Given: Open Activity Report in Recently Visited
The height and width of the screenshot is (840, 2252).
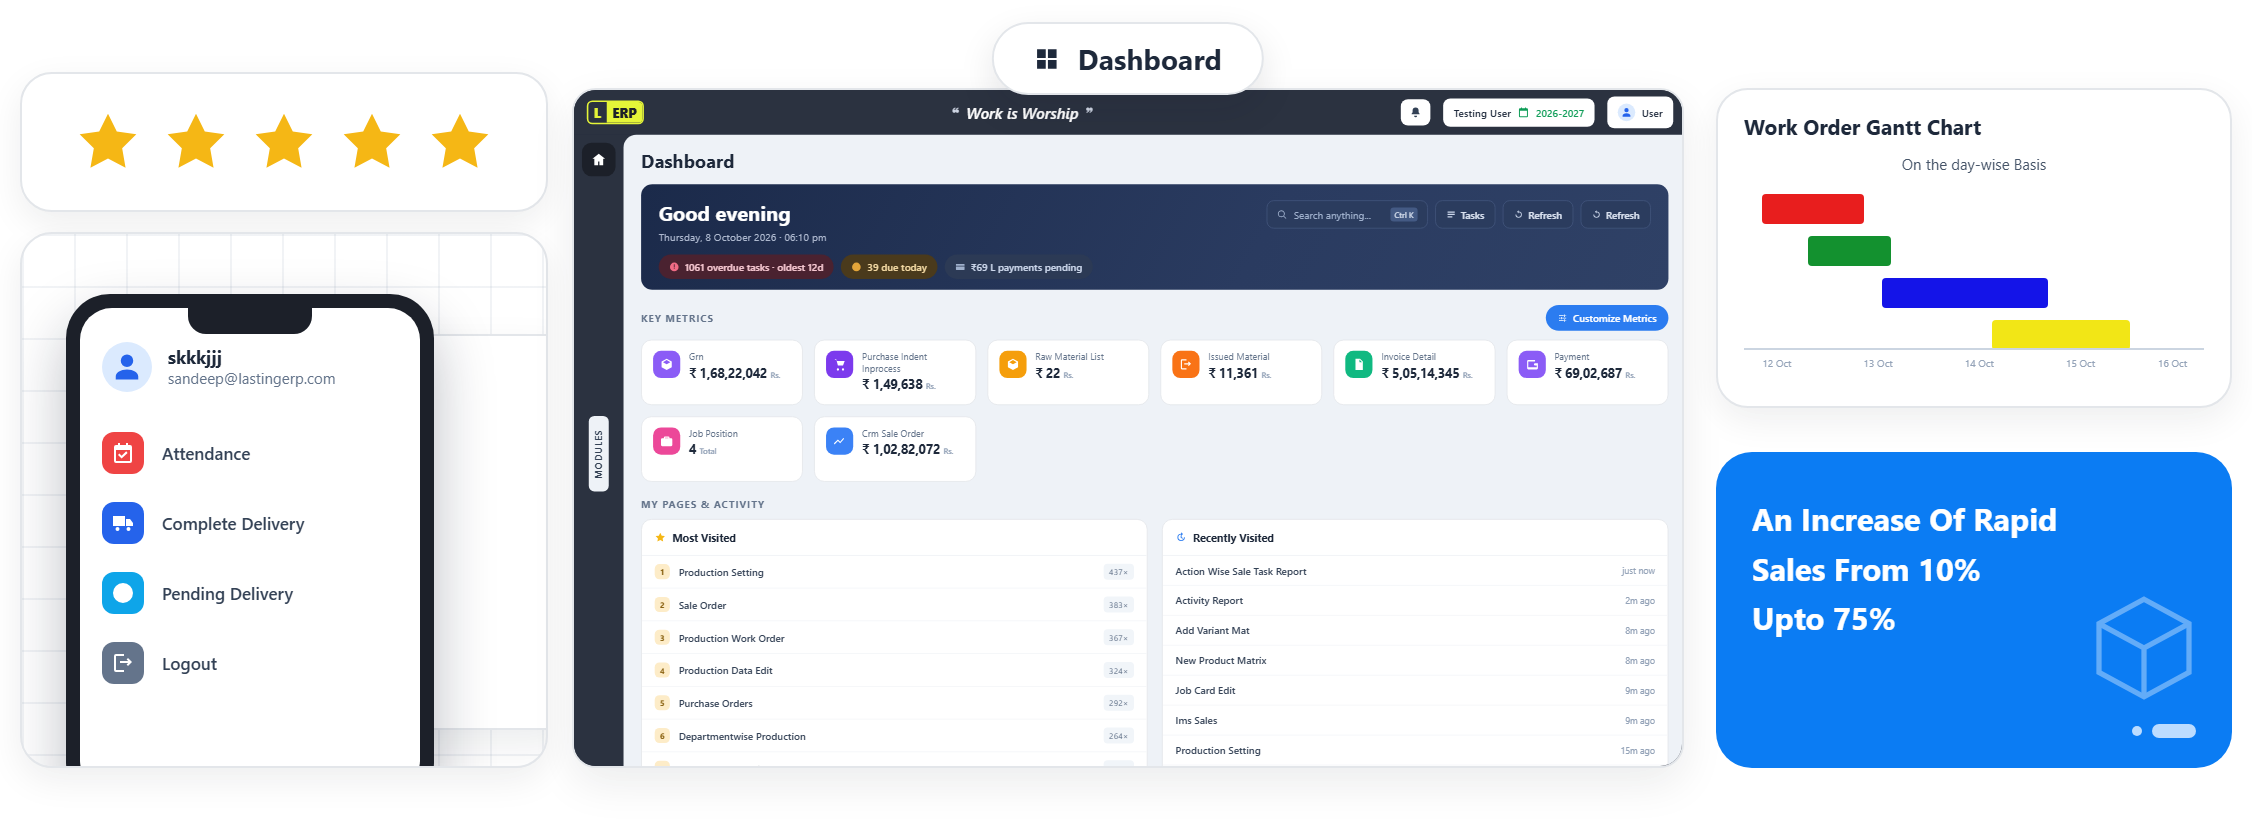Looking at the screenshot, I should click(x=1414, y=601).
